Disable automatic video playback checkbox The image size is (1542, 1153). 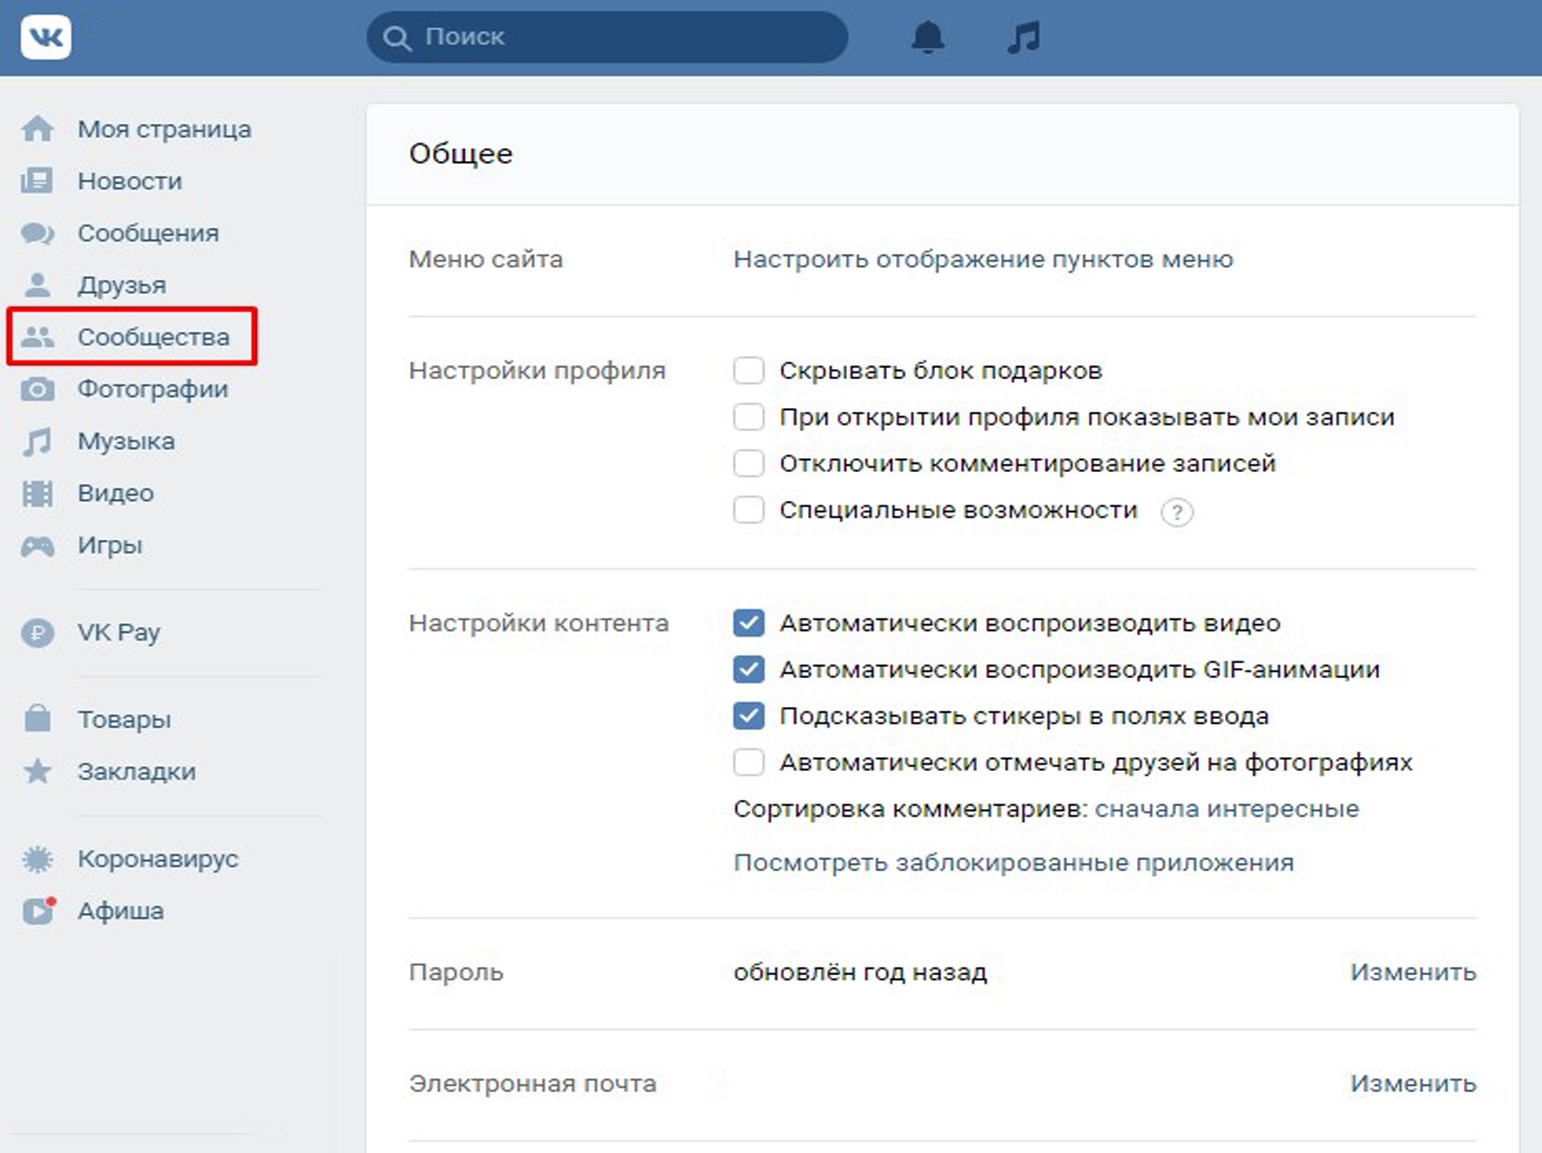coord(748,623)
